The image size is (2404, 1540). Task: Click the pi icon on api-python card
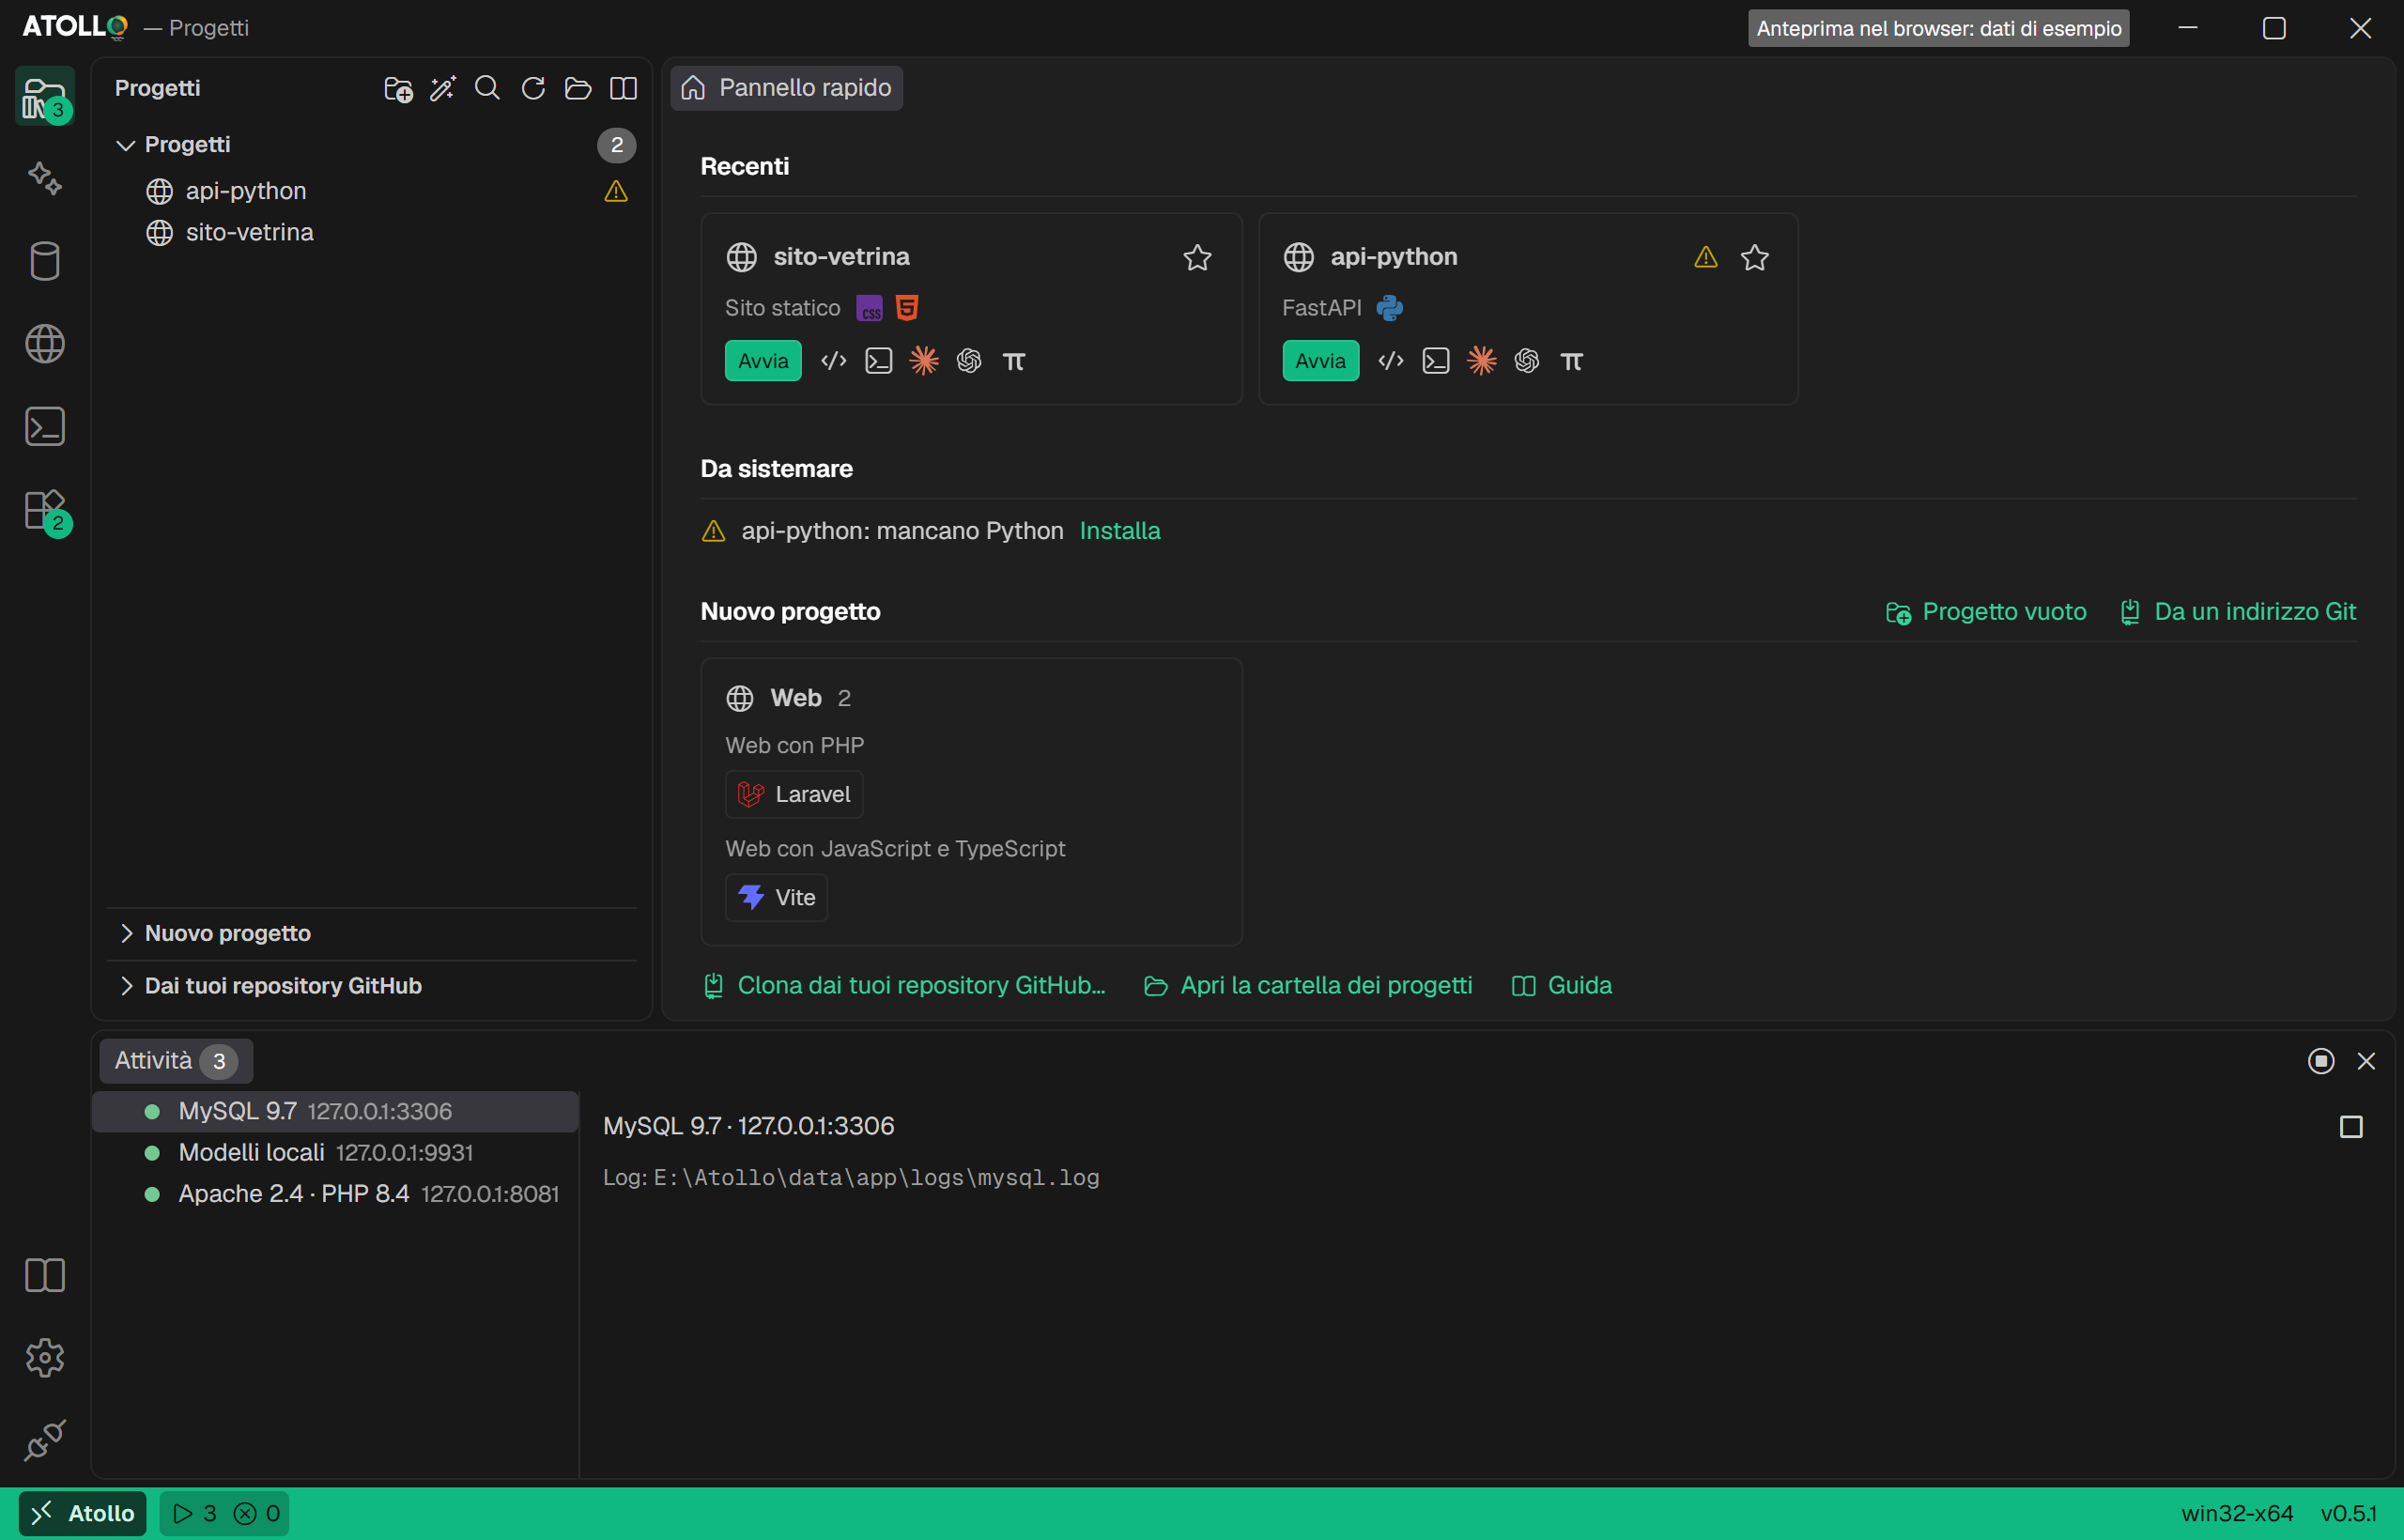tap(1571, 361)
